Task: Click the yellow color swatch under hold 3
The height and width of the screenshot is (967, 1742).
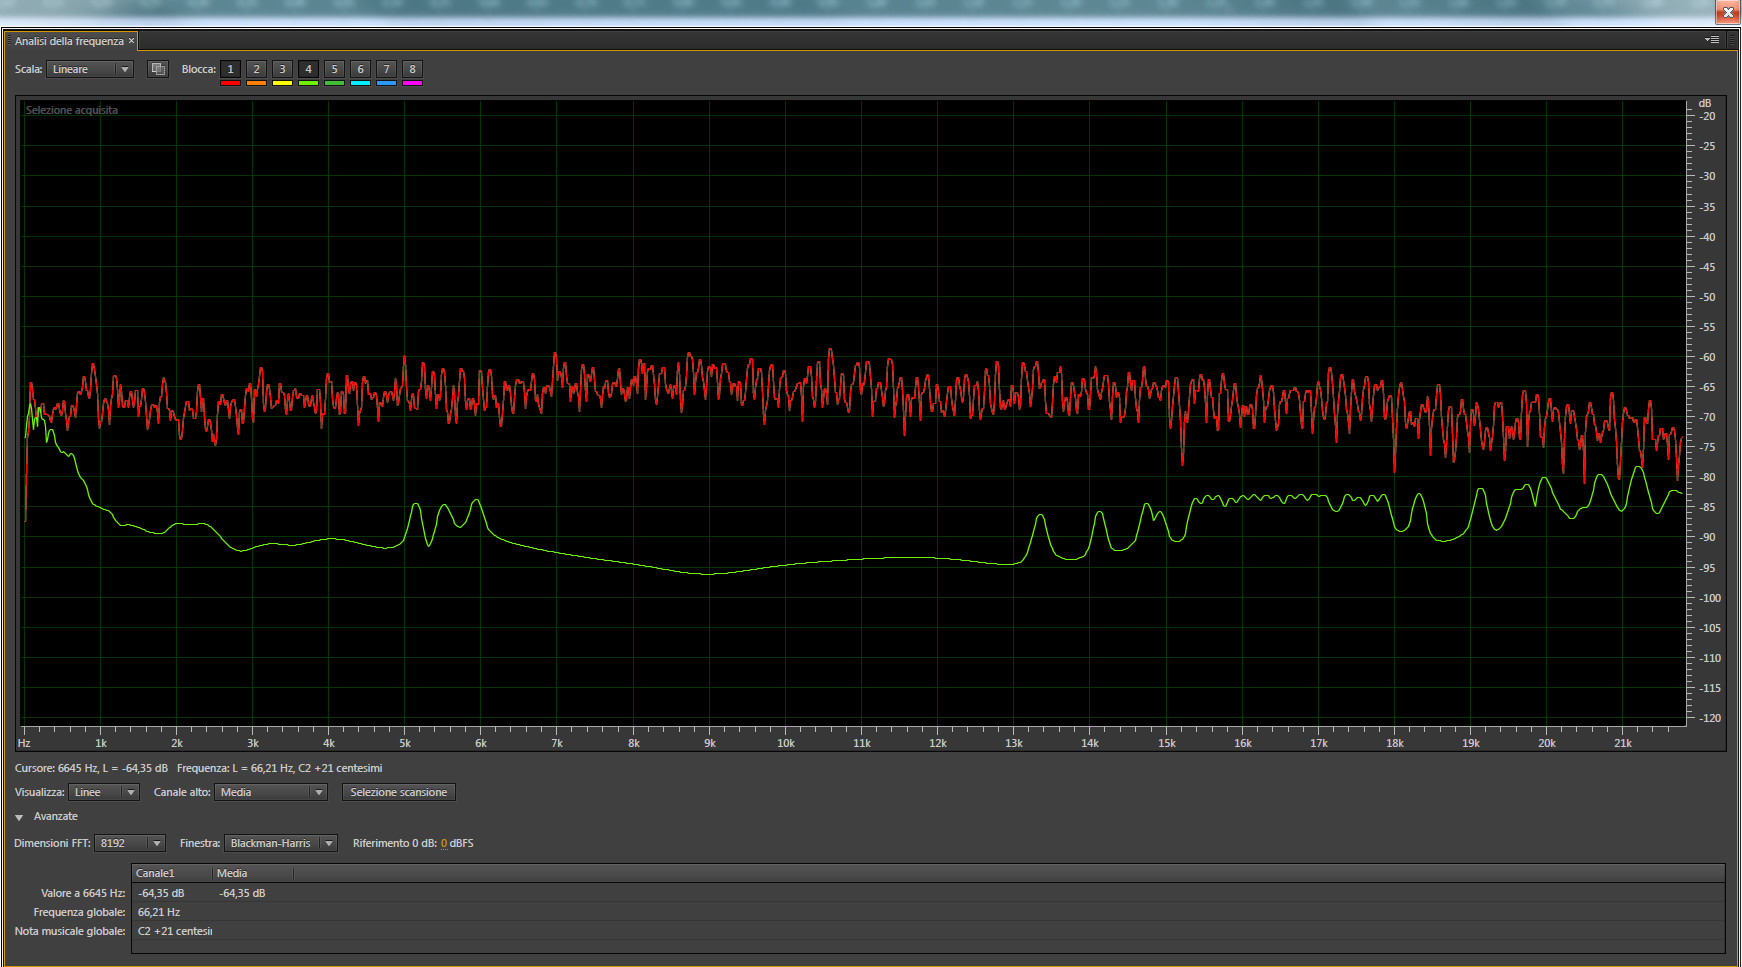Action: pyautogui.click(x=282, y=83)
